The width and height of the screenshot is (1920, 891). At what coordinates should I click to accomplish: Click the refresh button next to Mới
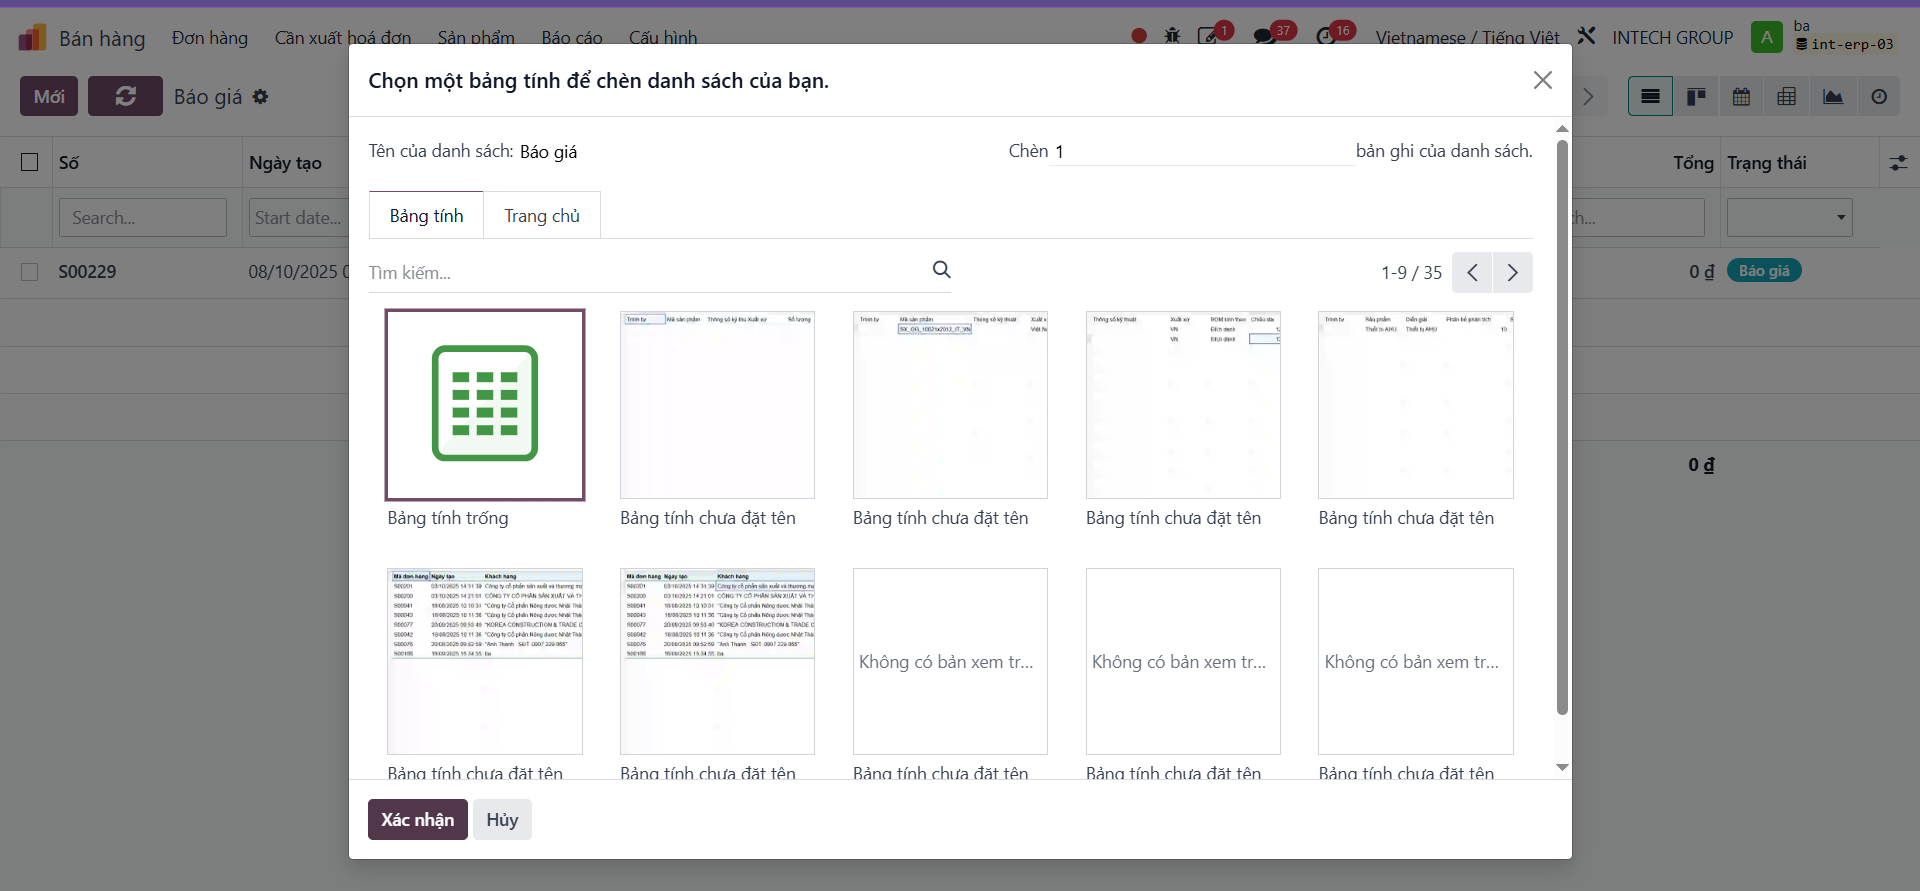125,96
